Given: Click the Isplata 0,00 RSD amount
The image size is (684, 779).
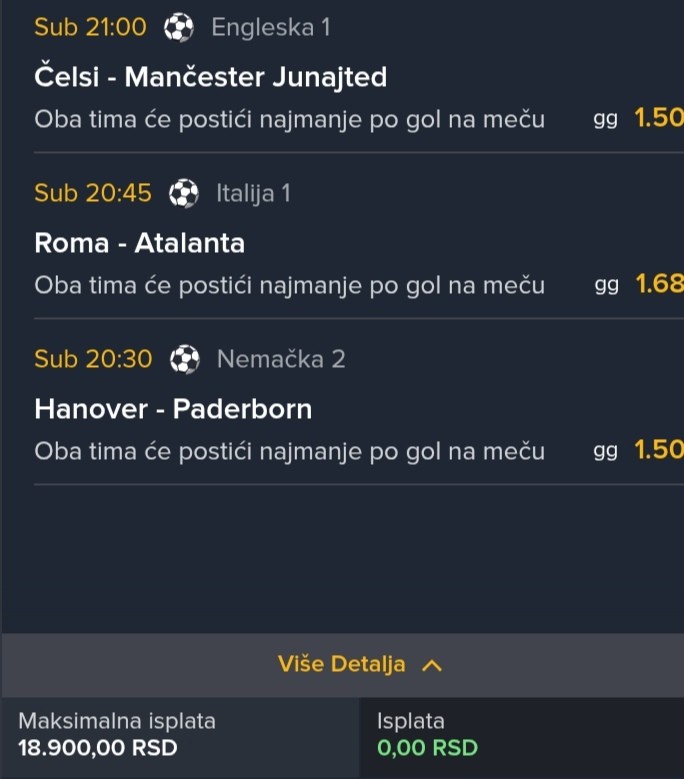Looking at the screenshot, I should [427, 748].
